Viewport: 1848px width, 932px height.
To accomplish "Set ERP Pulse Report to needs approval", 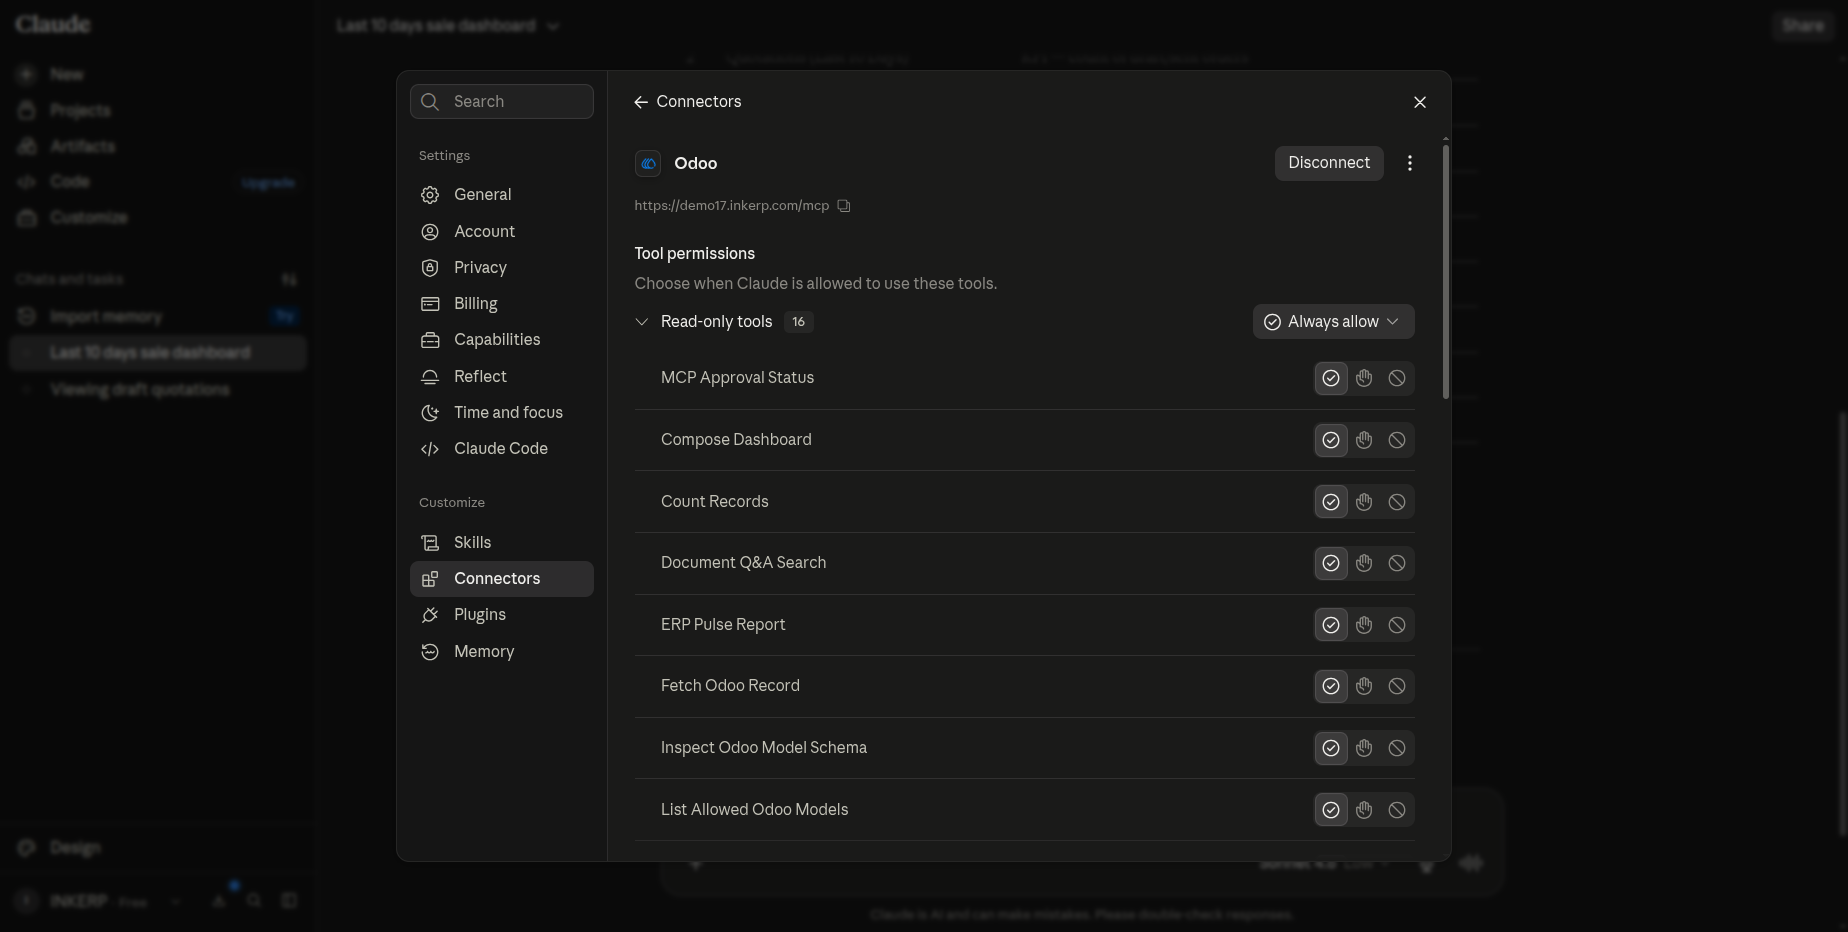I will 1364,625.
